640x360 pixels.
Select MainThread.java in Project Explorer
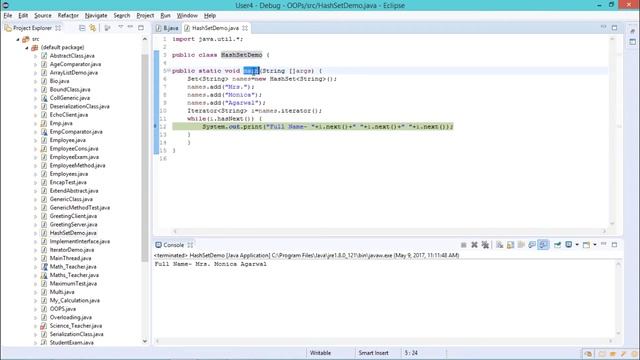[70, 258]
